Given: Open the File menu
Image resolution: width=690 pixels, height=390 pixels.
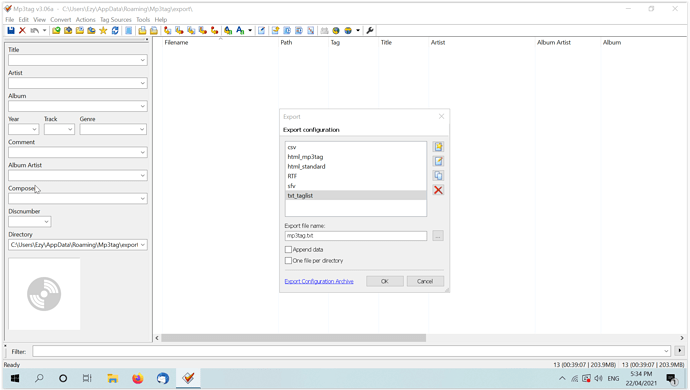Looking at the screenshot, I should click(x=10, y=20).
